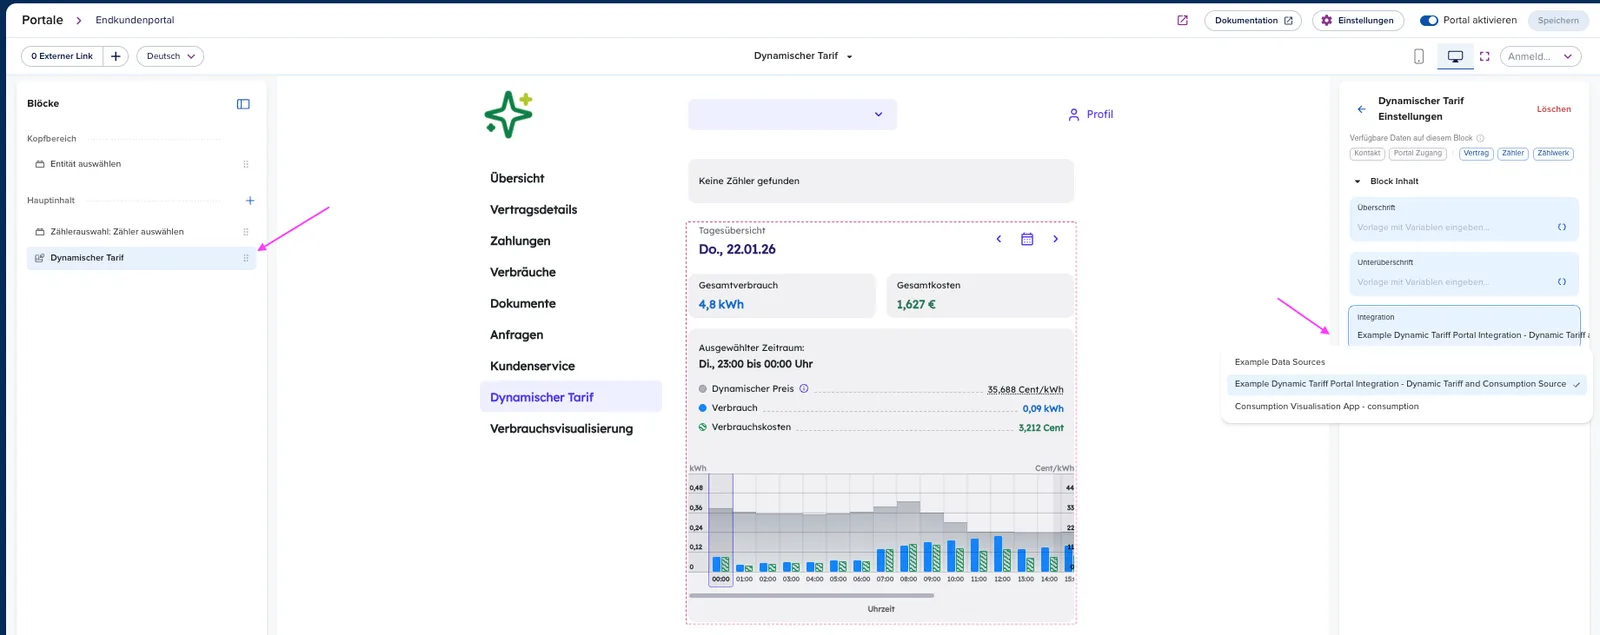
Task: Toggle the Zählwerk data tag
Action: [1553, 154]
